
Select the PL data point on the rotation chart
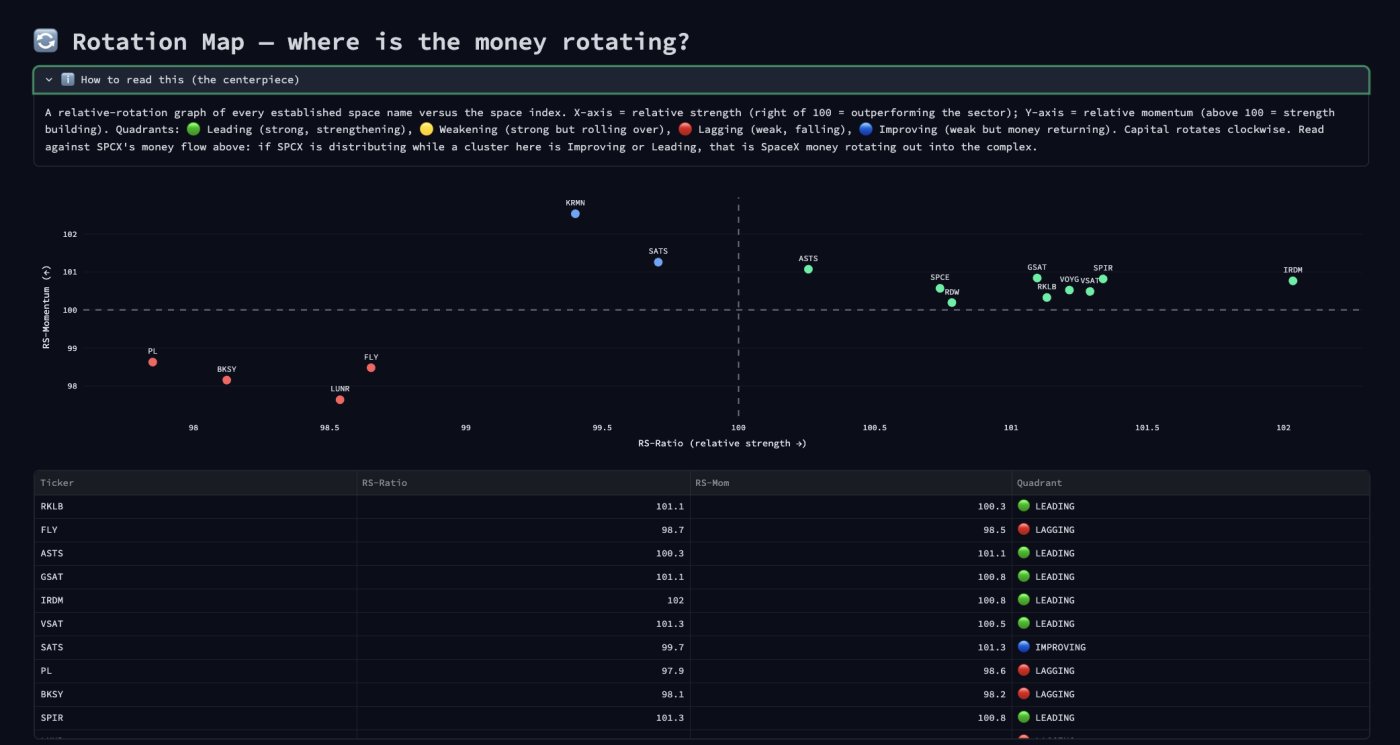pos(152,362)
